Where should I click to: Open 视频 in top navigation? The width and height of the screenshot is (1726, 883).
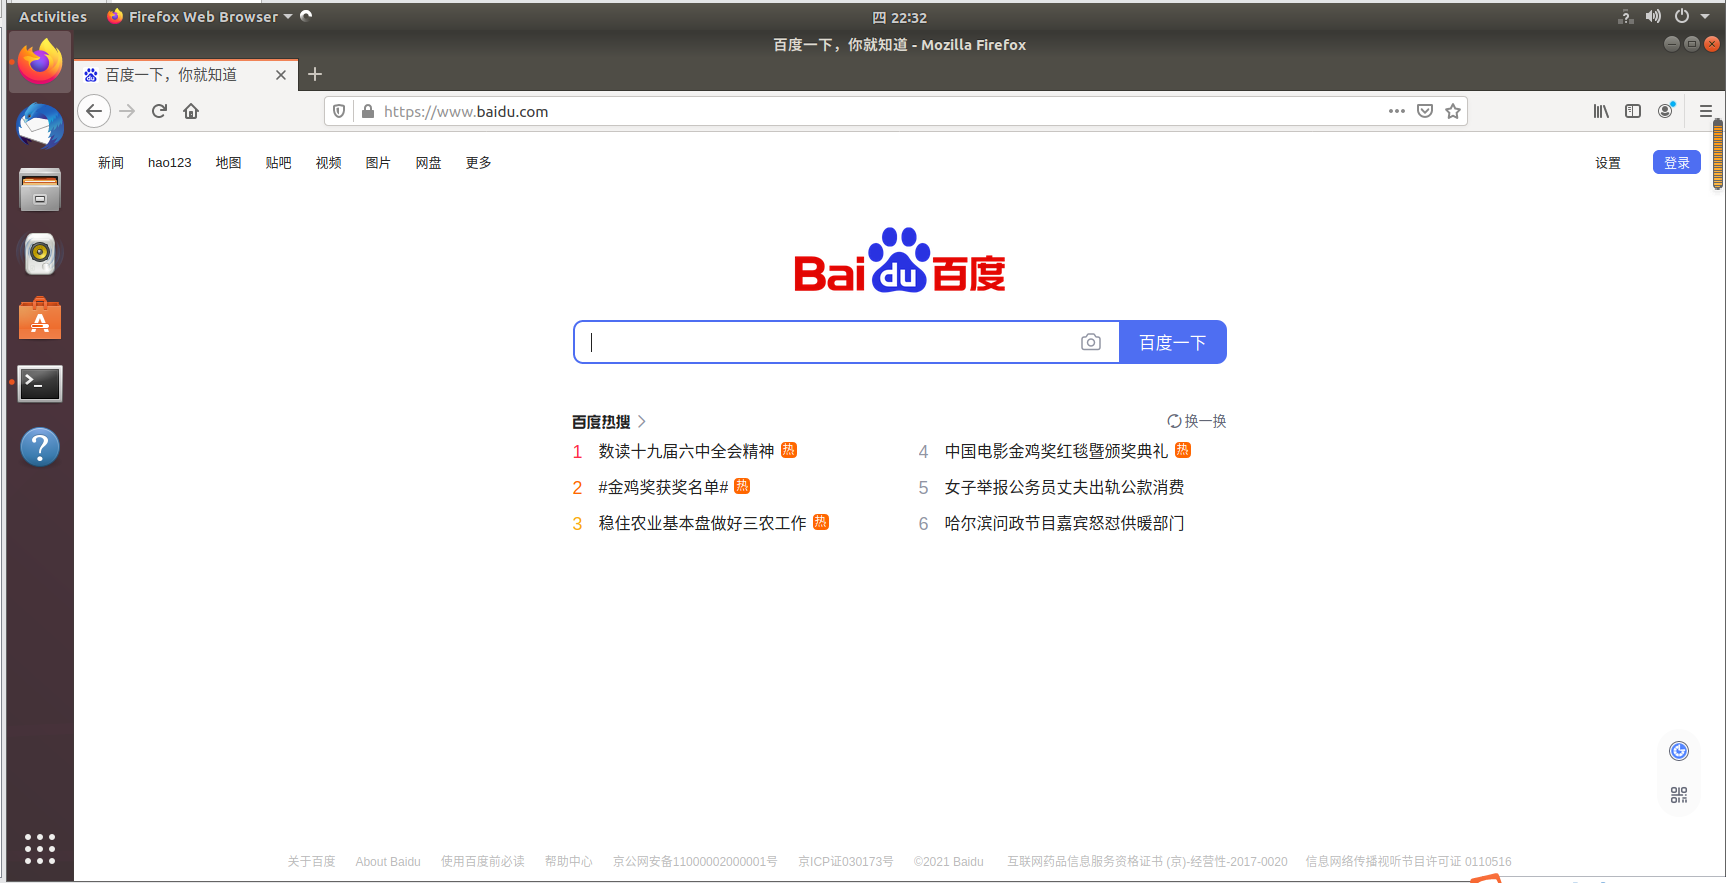point(328,163)
